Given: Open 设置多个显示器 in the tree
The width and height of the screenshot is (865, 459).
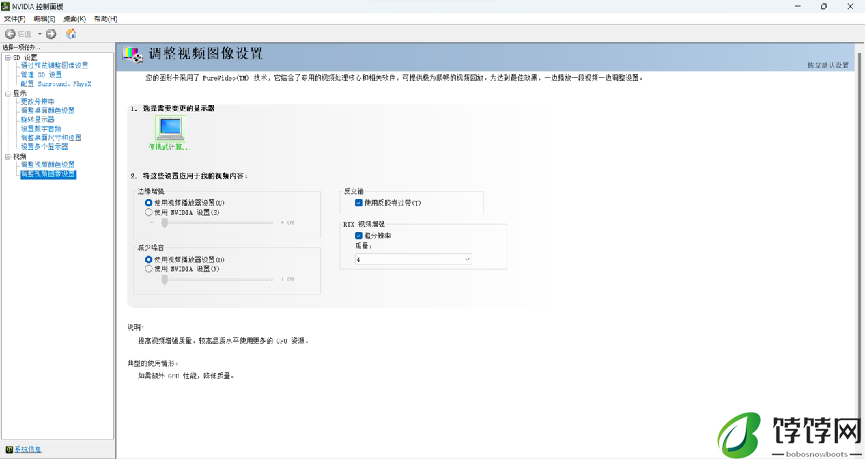Looking at the screenshot, I should point(44,147).
